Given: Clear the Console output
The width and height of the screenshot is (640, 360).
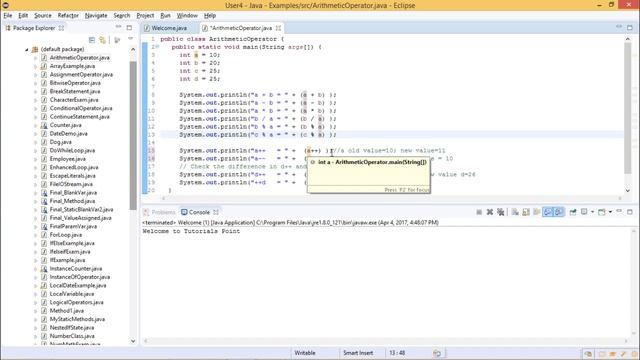Looking at the screenshot, I should 515,212.
